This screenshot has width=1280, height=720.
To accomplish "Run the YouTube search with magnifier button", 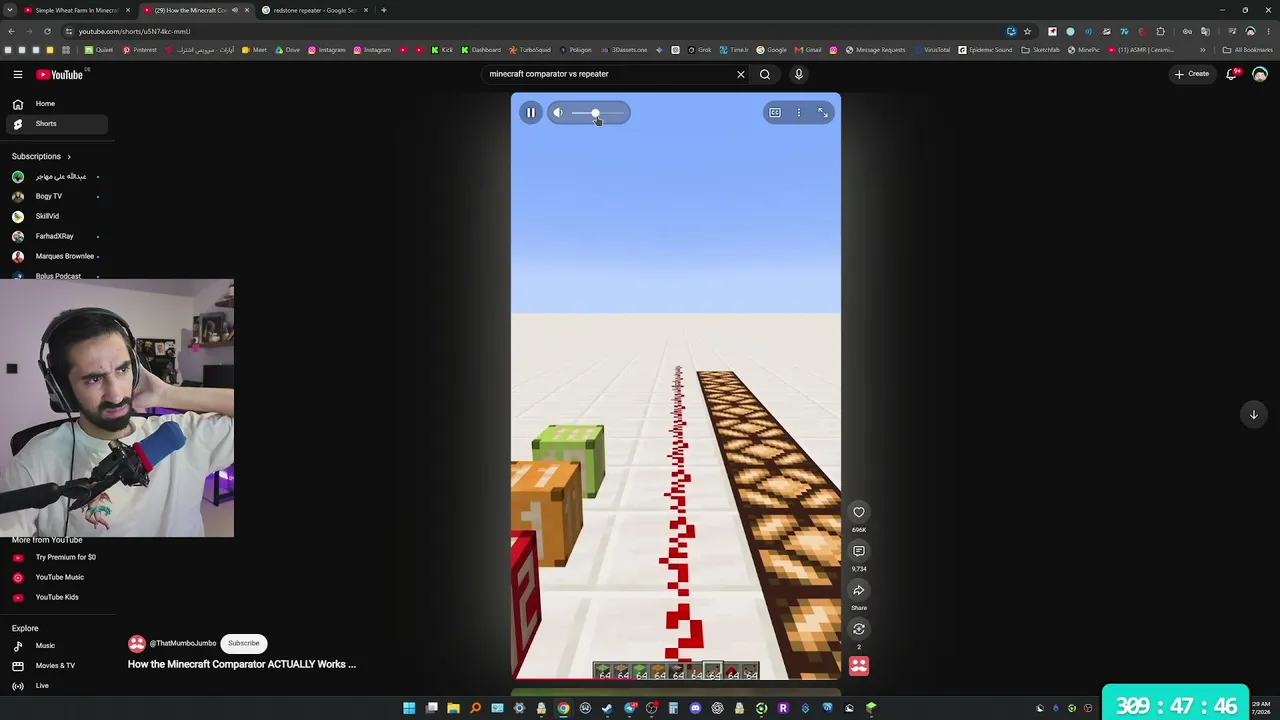I will click(x=765, y=74).
